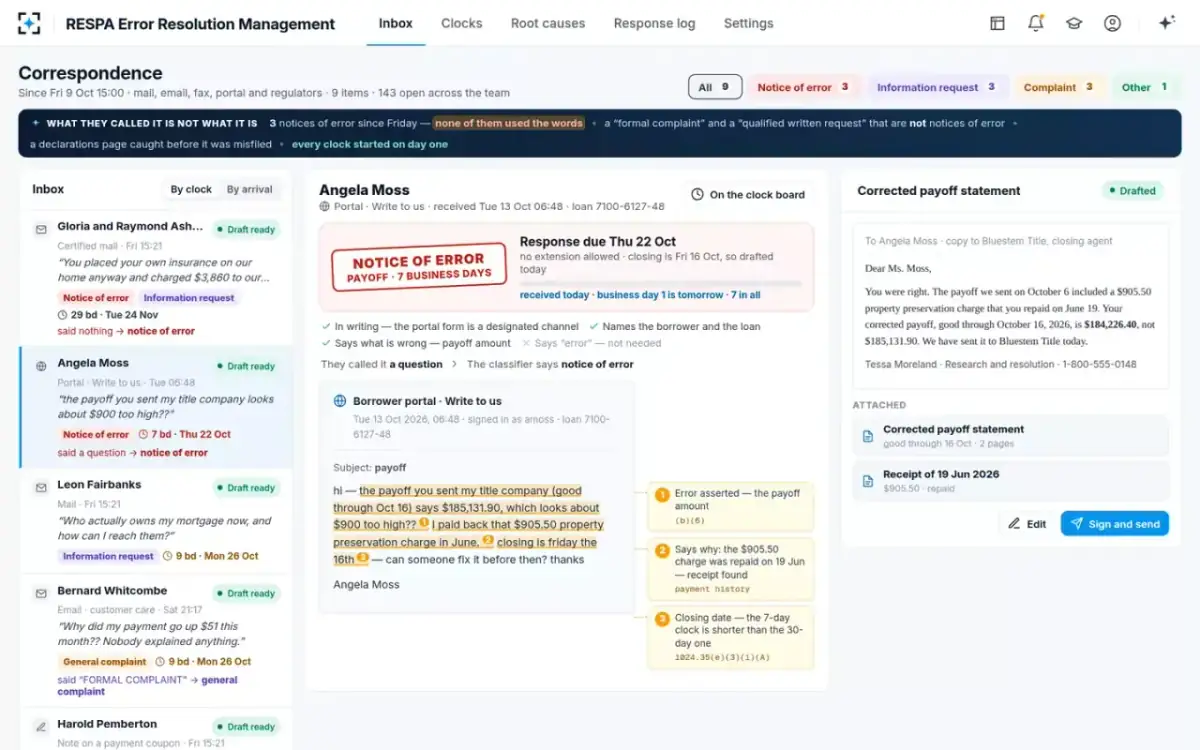The height and width of the screenshot is (750, 1200).
Task: Filter by Complaint 3
Action: pyautogui.click(x=1059, y=87)
